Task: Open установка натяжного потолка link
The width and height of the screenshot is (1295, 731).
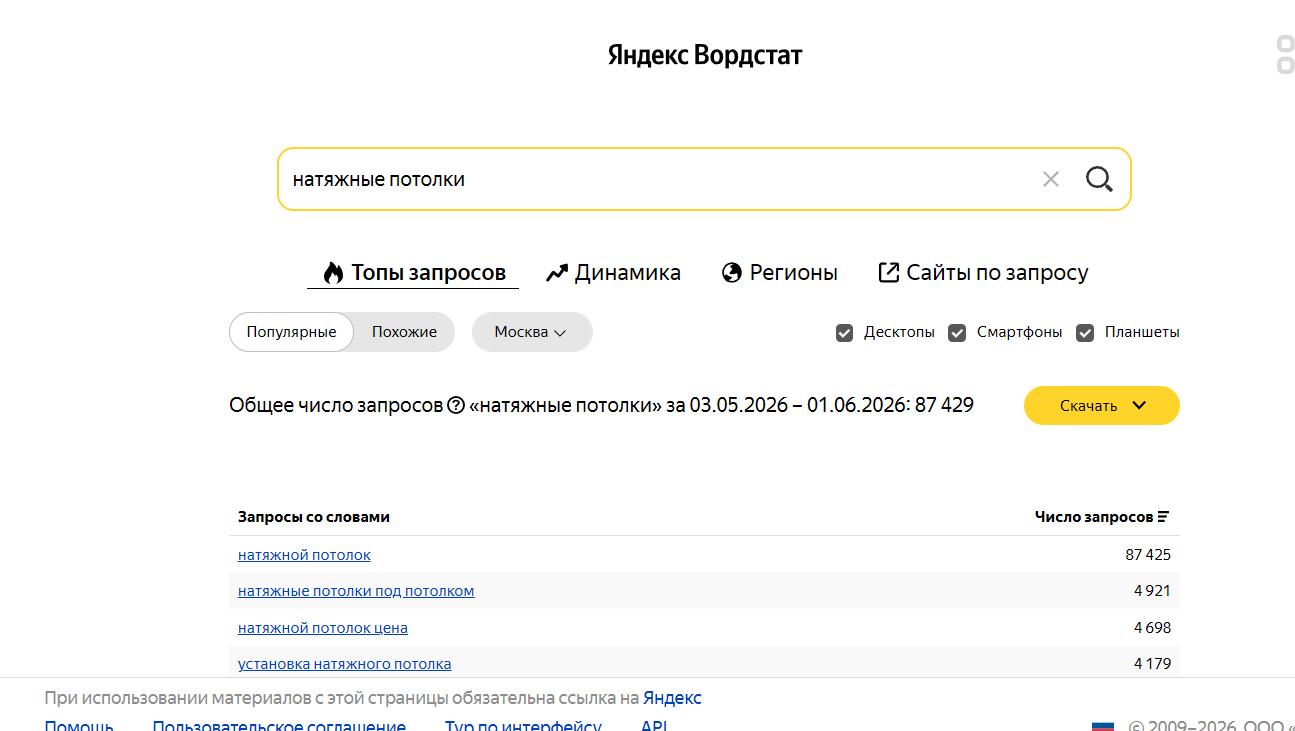Action: pos(344,664)
